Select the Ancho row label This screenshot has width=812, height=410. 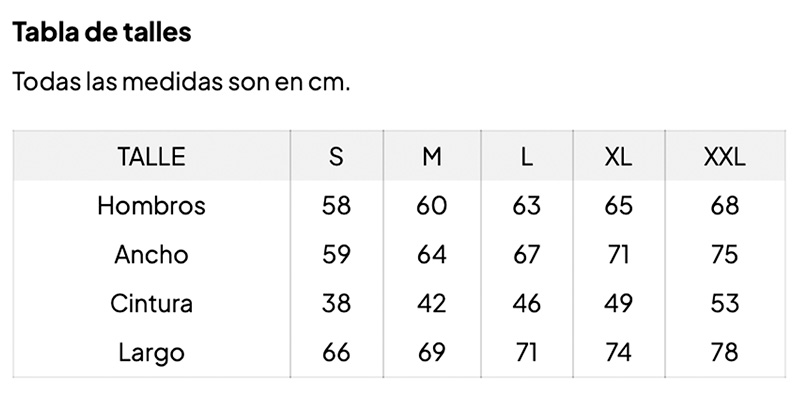(151, 255)
